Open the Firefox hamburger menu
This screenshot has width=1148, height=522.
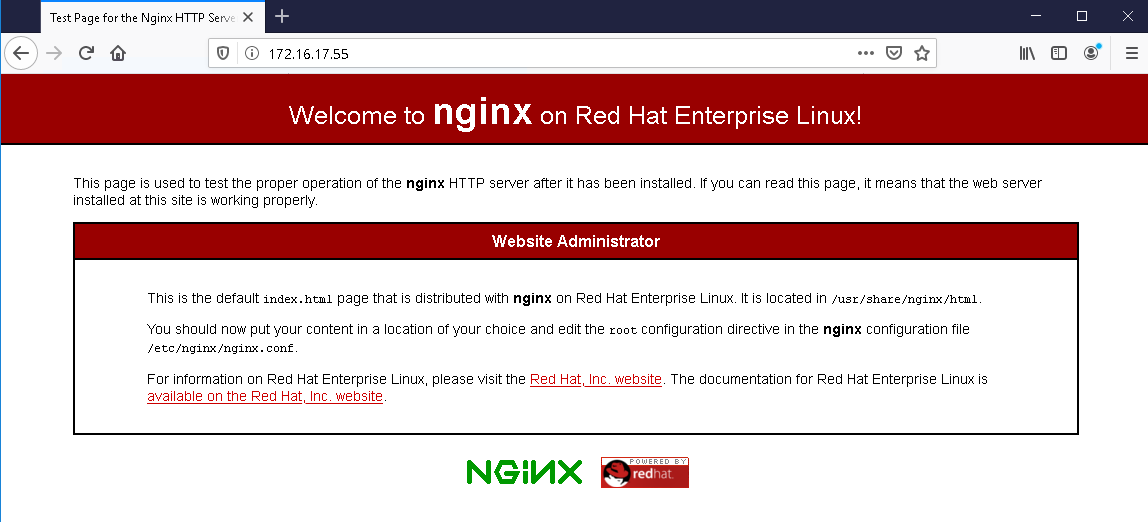(x=1131, y=53)
